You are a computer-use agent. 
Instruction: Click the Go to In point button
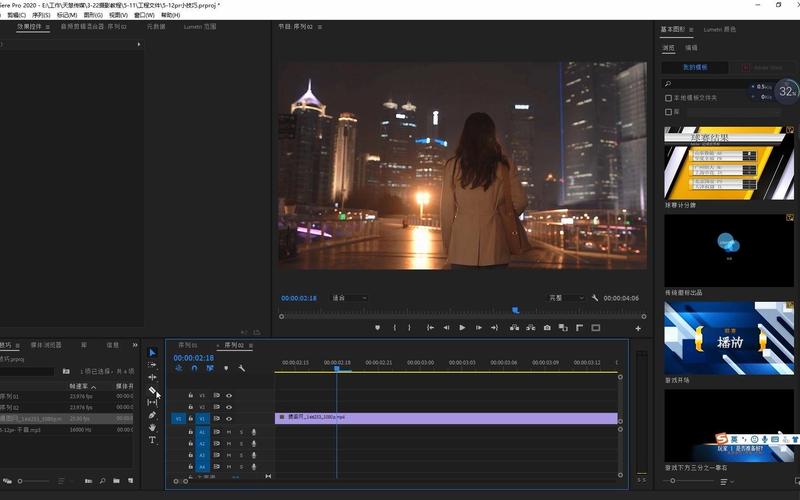[x=430, y=328]
